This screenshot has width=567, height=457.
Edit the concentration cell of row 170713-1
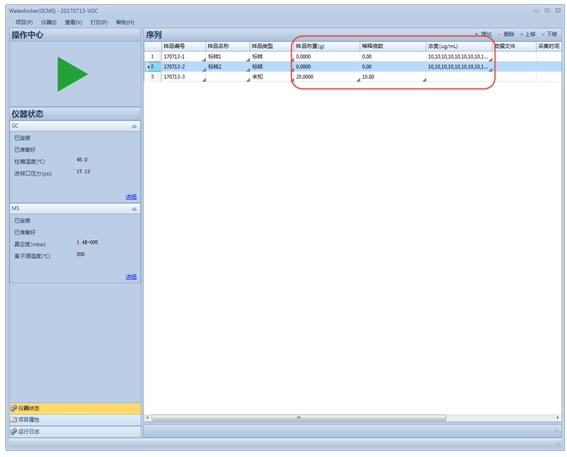pos(460,57)
